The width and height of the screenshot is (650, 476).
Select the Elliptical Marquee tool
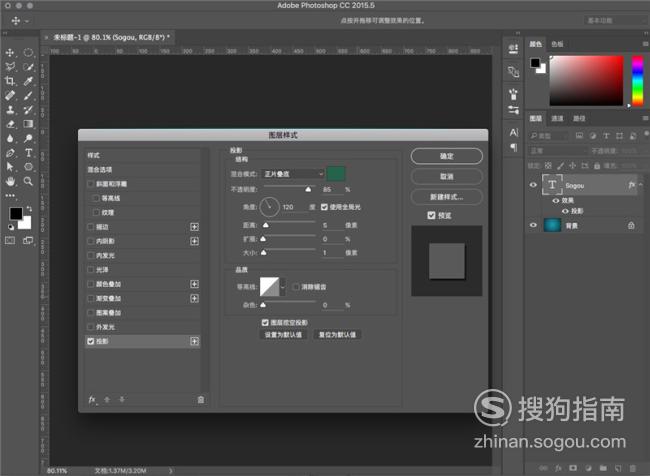coord(28,53)
